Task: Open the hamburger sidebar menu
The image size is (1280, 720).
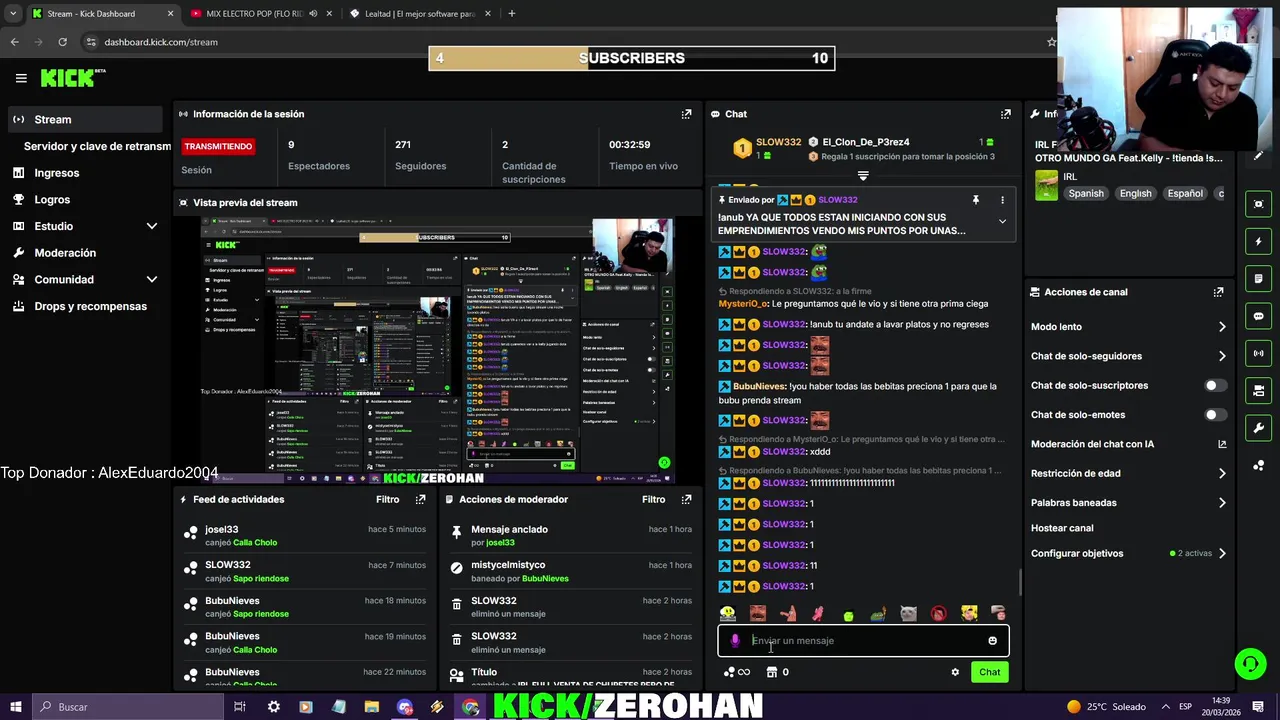Action: 21,78
